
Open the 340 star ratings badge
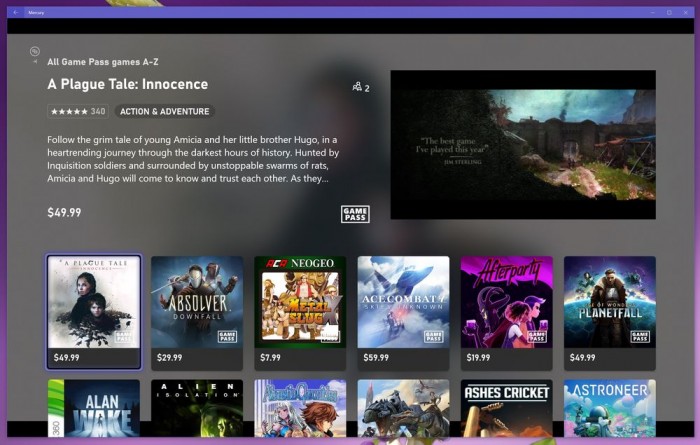click(x=78, y=112)
